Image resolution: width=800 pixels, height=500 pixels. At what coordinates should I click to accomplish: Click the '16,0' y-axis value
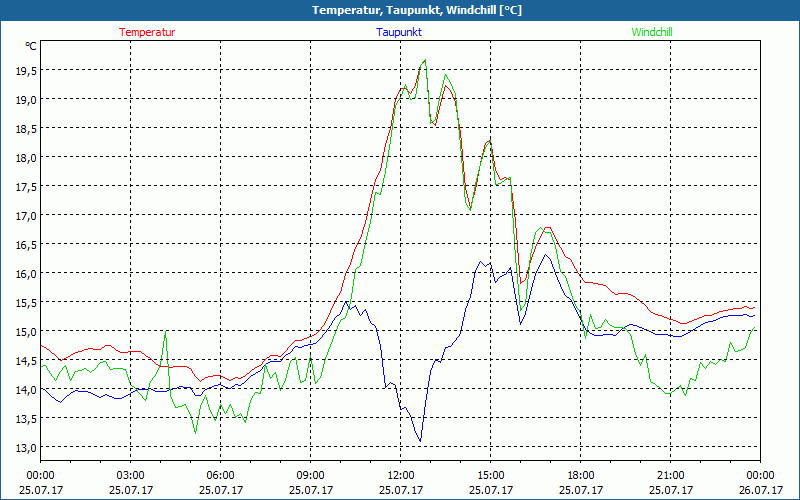(26, 274)
